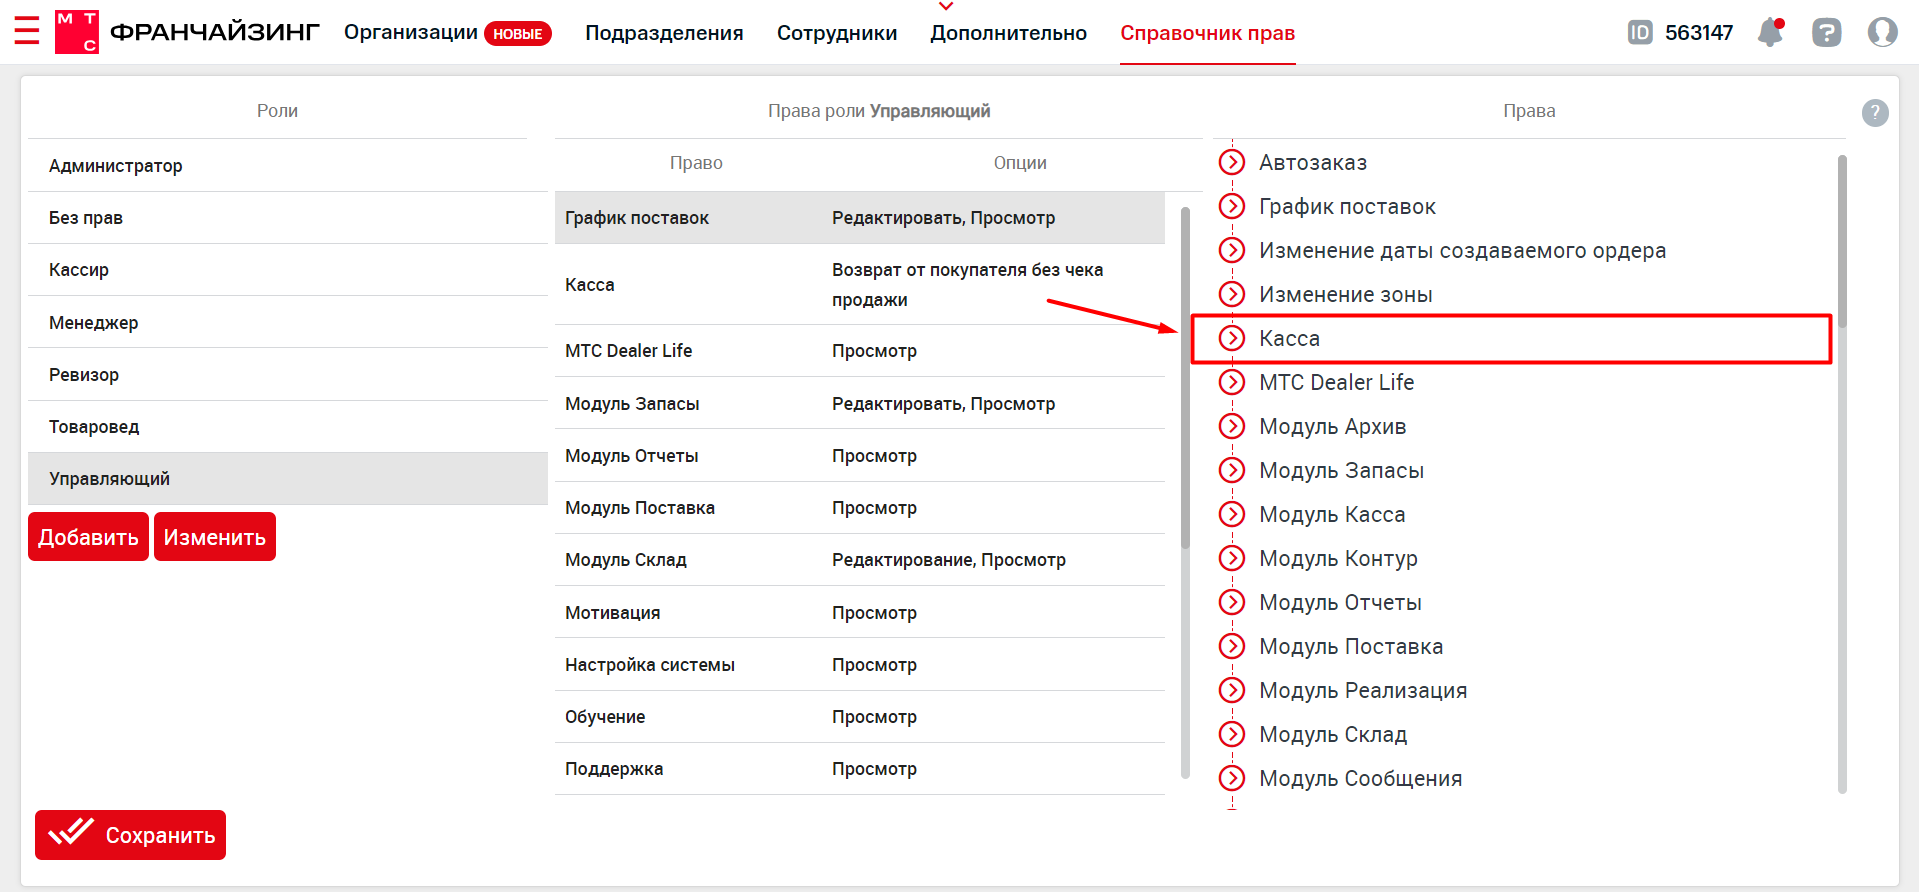The width and height of the screenshot is (1919, 892).
Task: Click the gray help icon beside Права
Action: pos(1875,113)
